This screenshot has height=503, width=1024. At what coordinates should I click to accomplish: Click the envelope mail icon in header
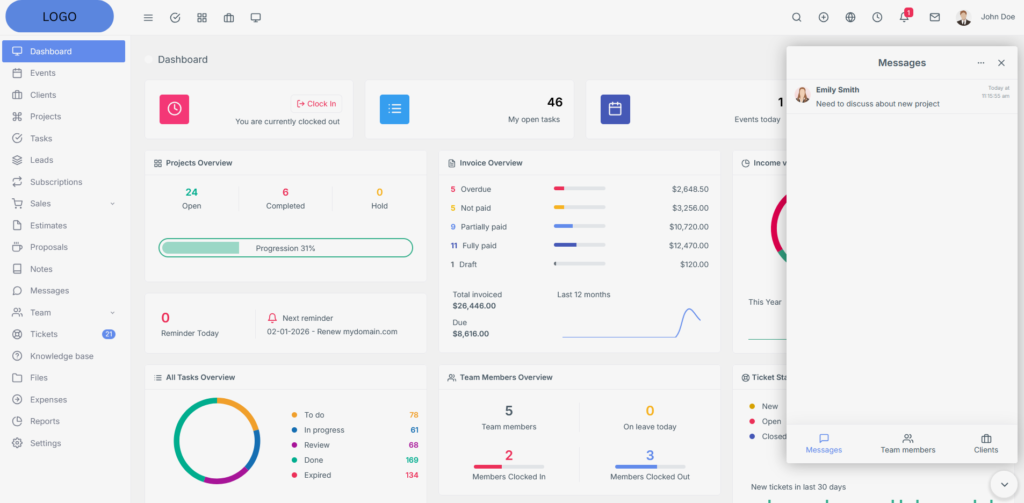[x=935, y=17]
